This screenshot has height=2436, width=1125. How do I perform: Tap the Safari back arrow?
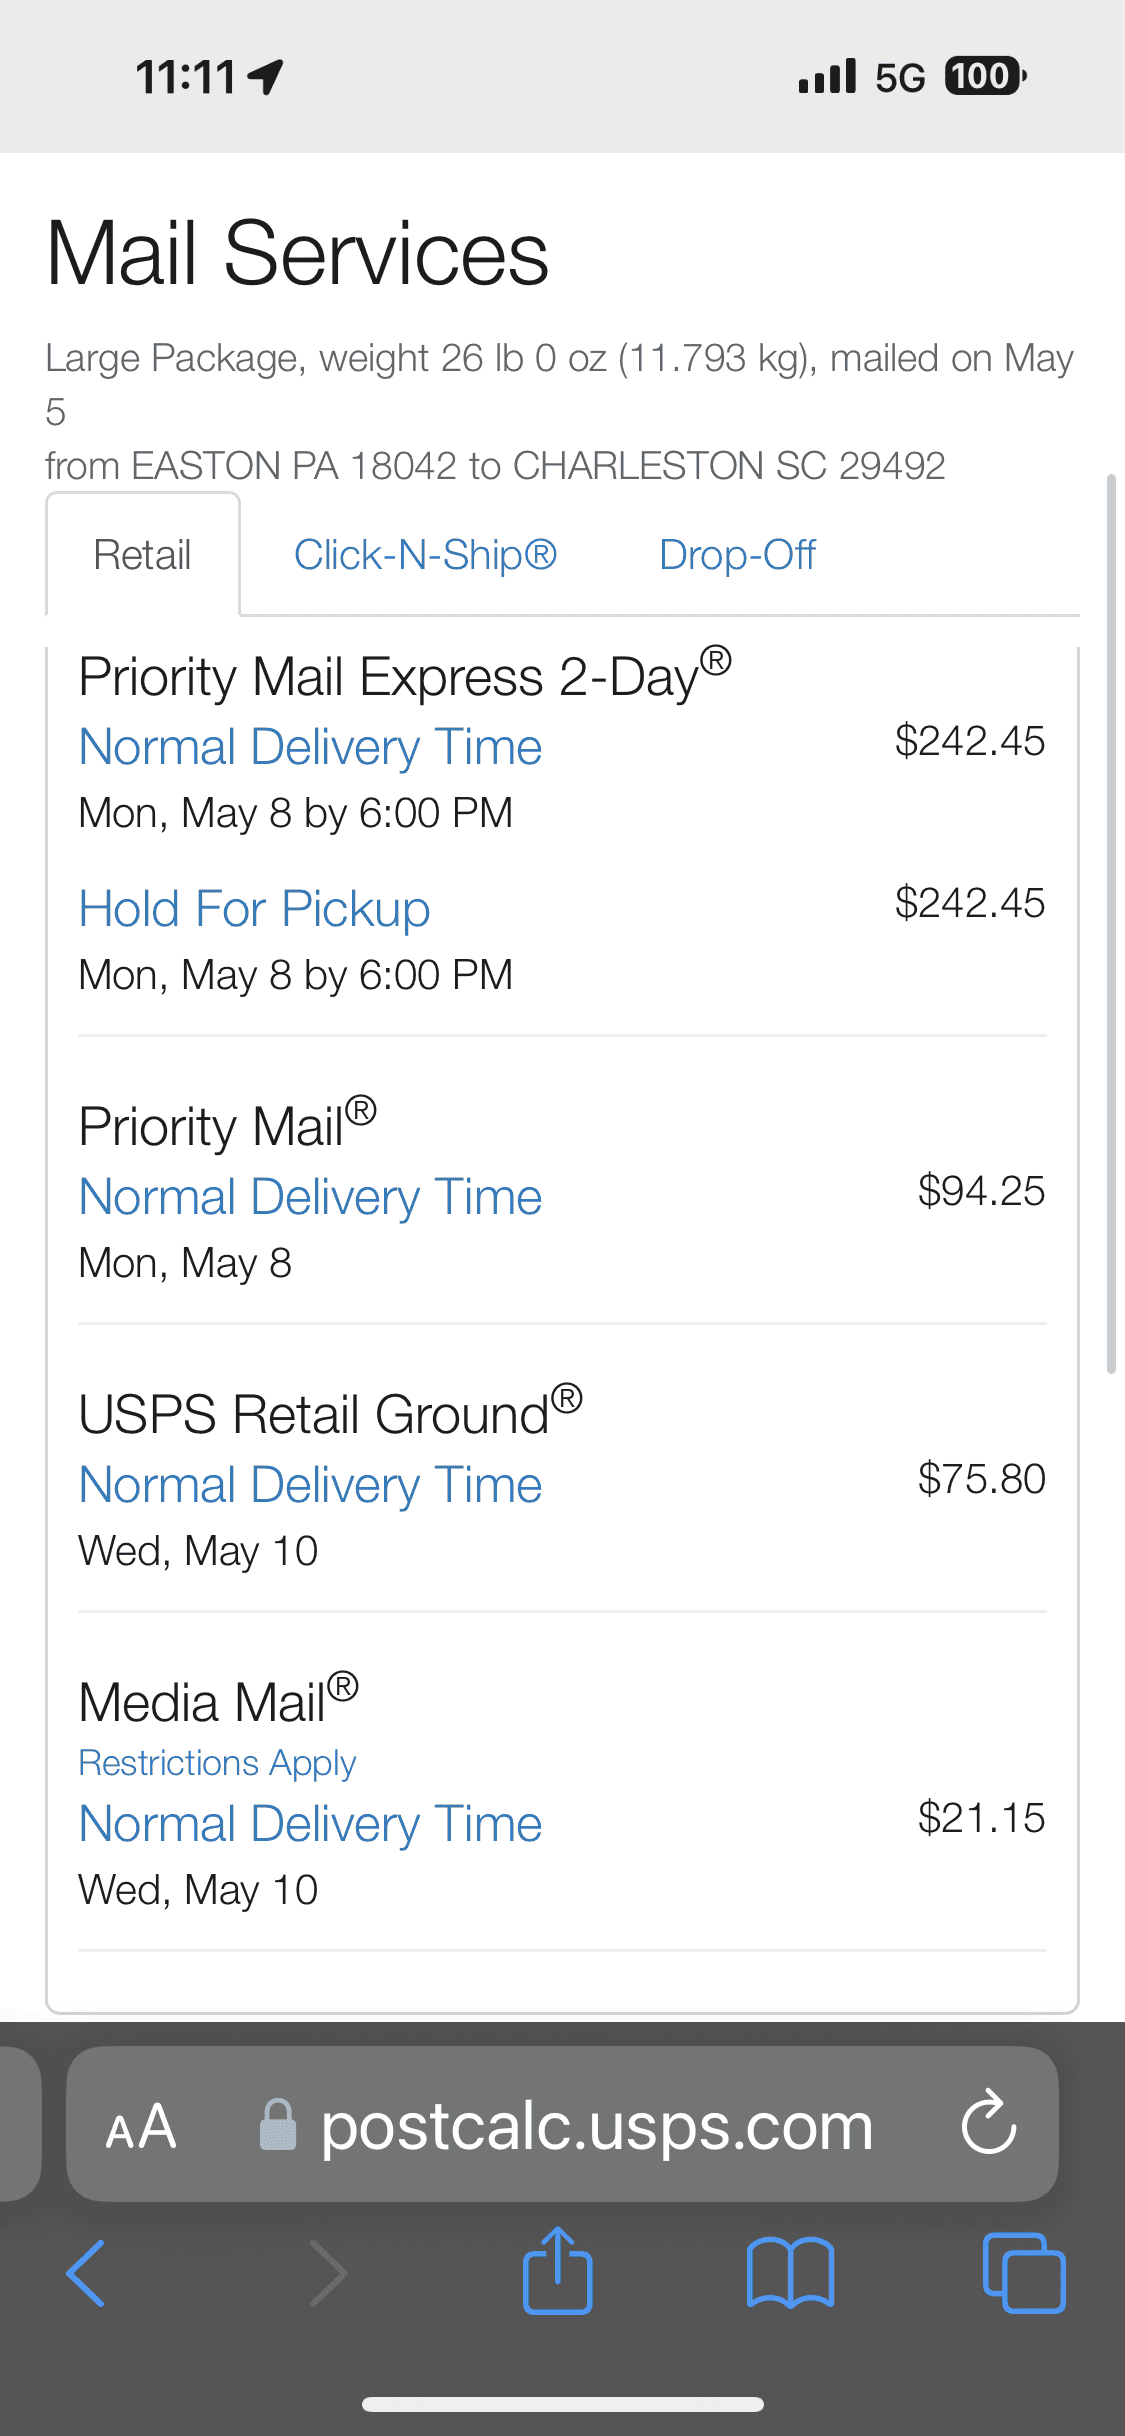click(86, 2274)
